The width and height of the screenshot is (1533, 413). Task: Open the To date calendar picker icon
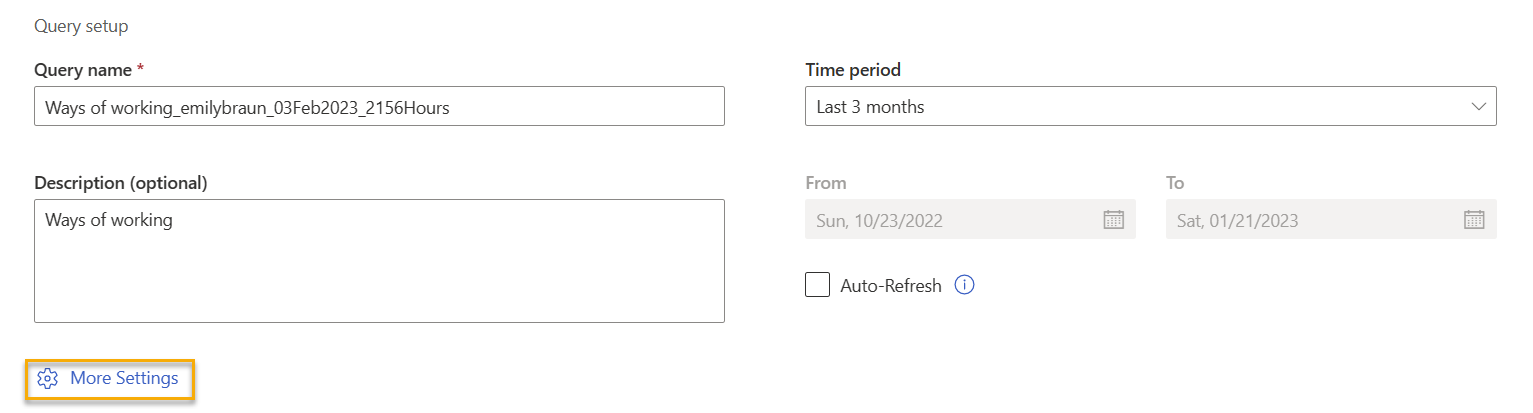[1474, 220]
